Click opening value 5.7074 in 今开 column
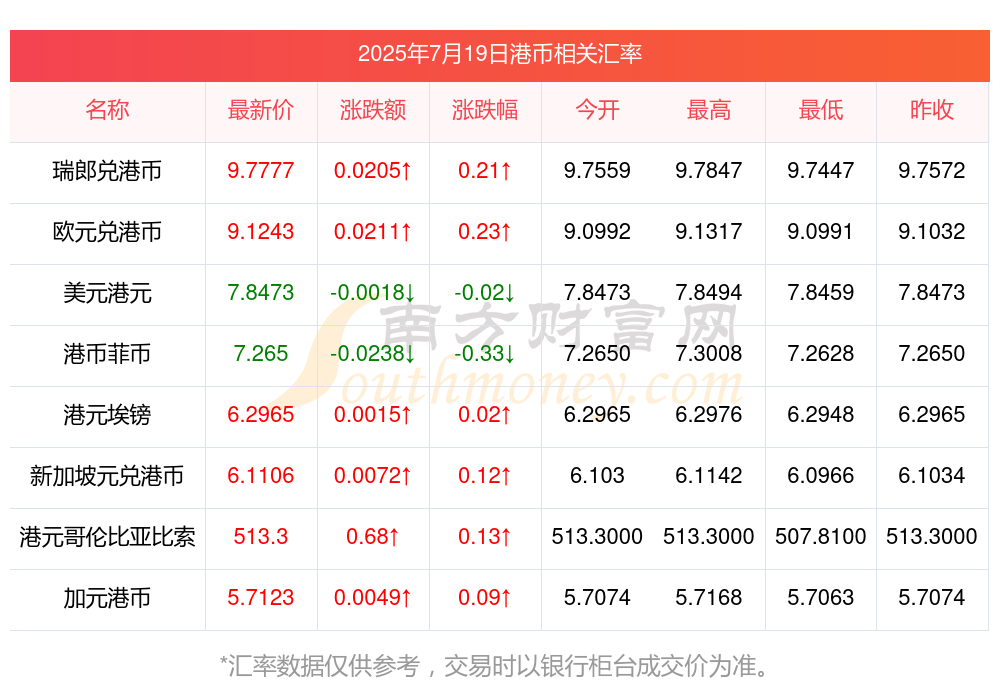Screen dimensions: 1000x698 [597, 598]
